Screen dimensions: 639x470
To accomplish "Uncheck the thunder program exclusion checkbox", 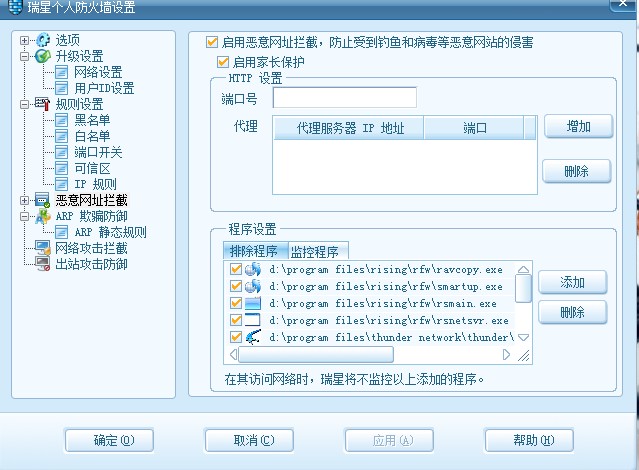I will click(236, 337).
